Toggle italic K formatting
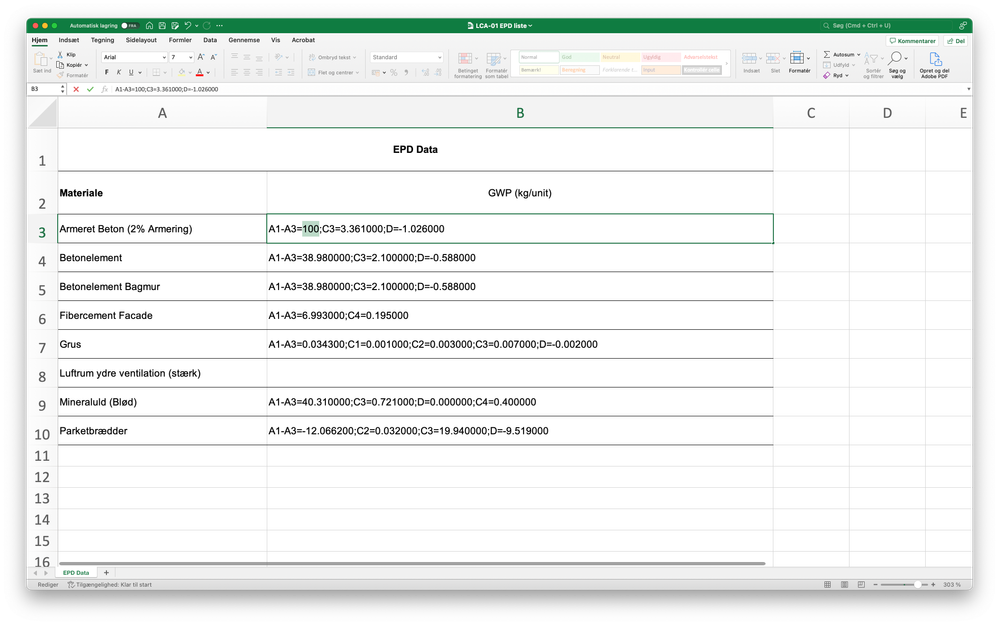 click(x=119, y=73)
